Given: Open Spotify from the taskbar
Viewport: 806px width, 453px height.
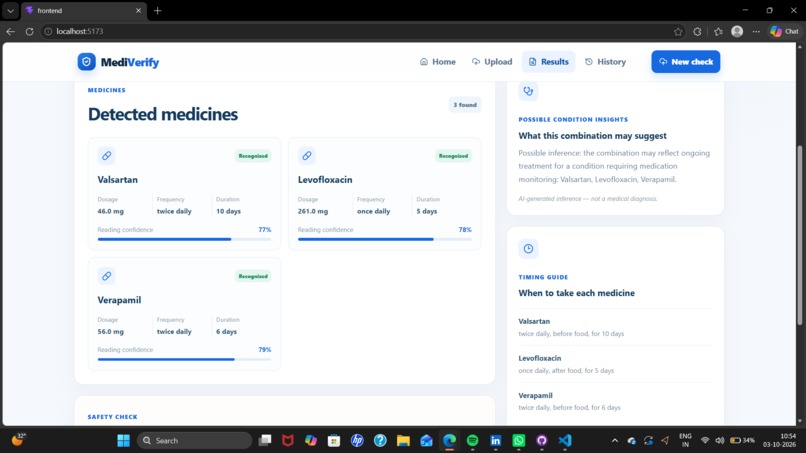Looking at the screenshot, I should 472,441.
